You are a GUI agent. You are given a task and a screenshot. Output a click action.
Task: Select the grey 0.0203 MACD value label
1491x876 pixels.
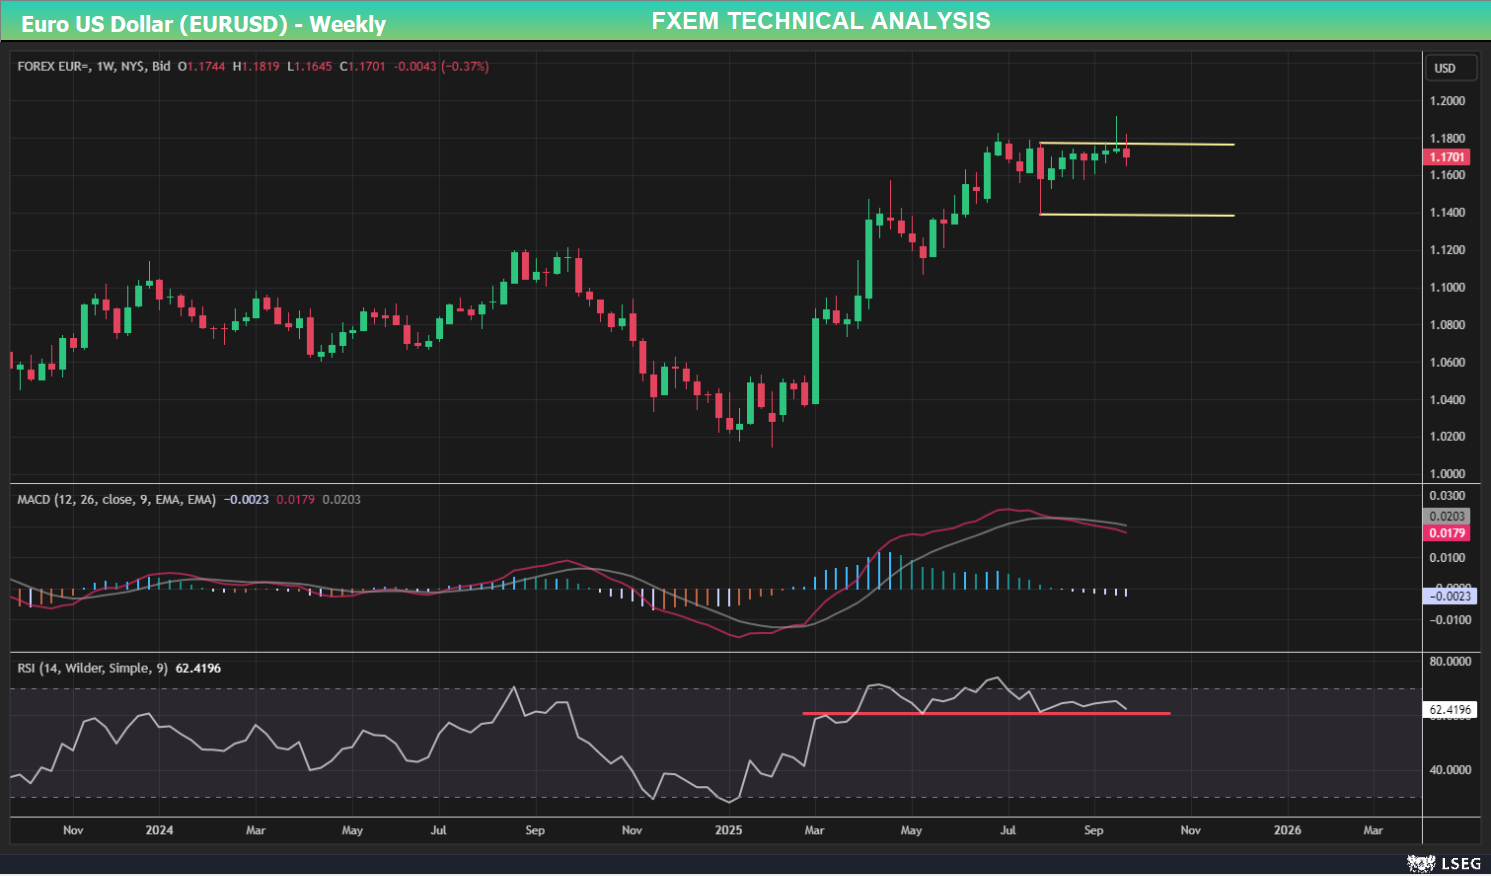1445,516
